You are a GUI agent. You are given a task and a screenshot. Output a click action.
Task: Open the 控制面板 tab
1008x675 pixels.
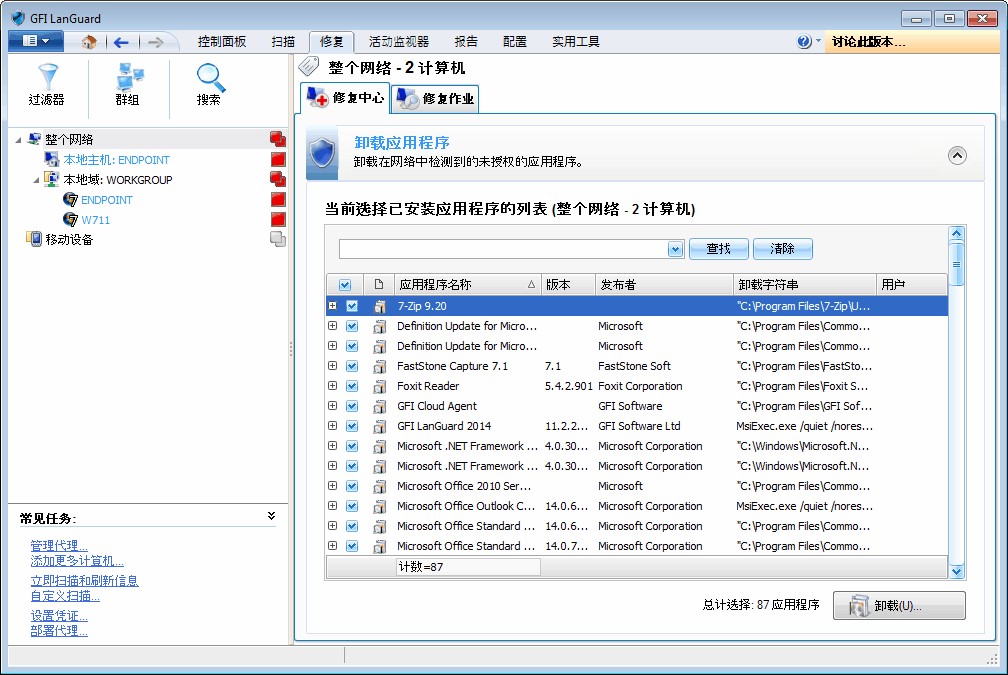[222, 42]
